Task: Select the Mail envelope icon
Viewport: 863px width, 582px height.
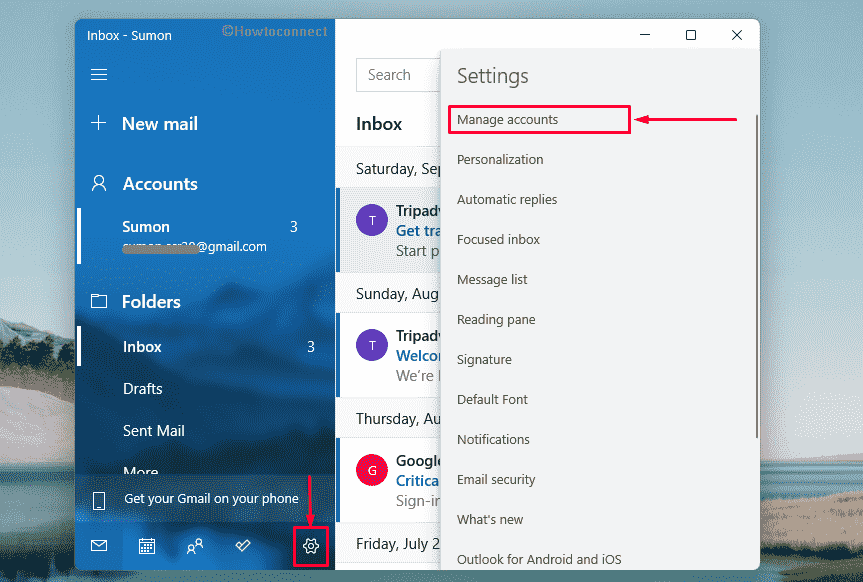Action: pyautogui.click(x=98, y=545)
